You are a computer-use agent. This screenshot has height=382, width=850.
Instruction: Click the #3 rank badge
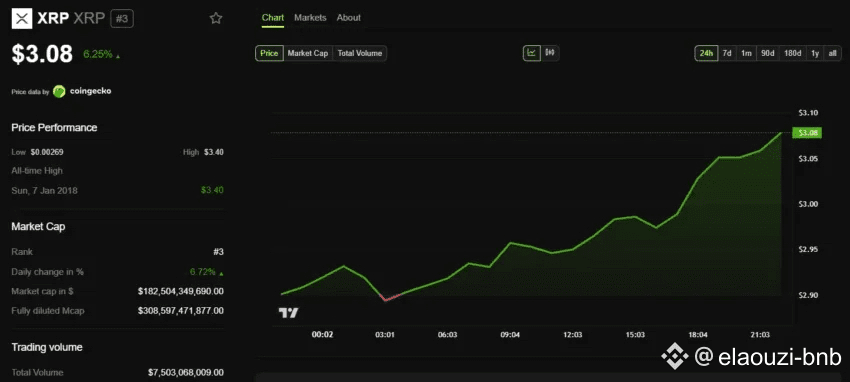[x=122, y=19]
